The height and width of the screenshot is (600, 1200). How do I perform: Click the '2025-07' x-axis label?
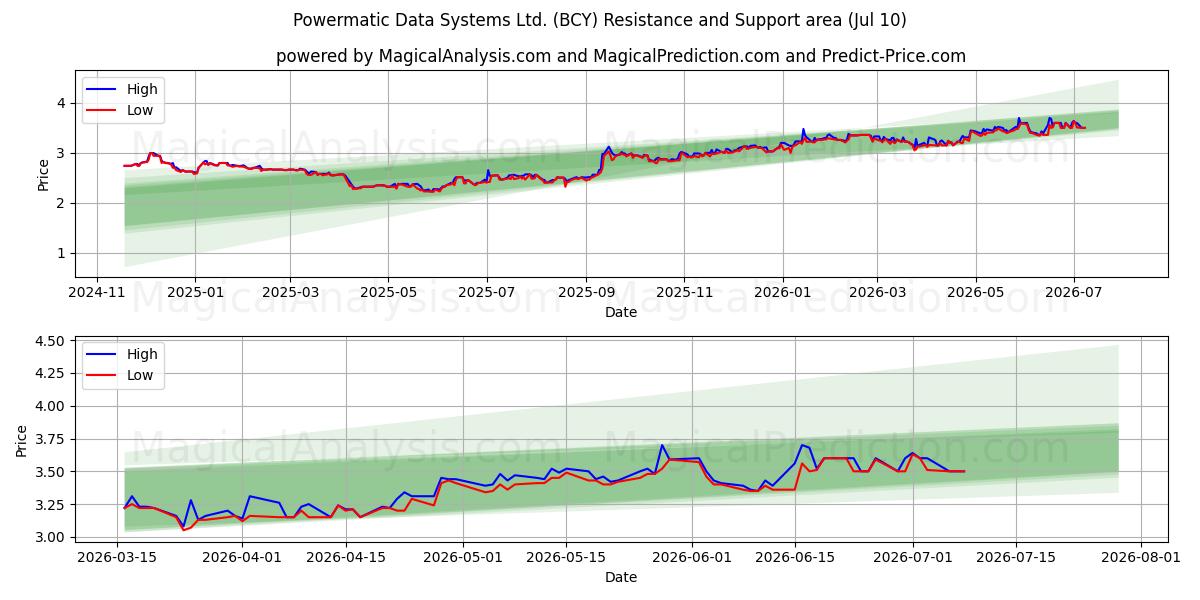click(487, 293)
